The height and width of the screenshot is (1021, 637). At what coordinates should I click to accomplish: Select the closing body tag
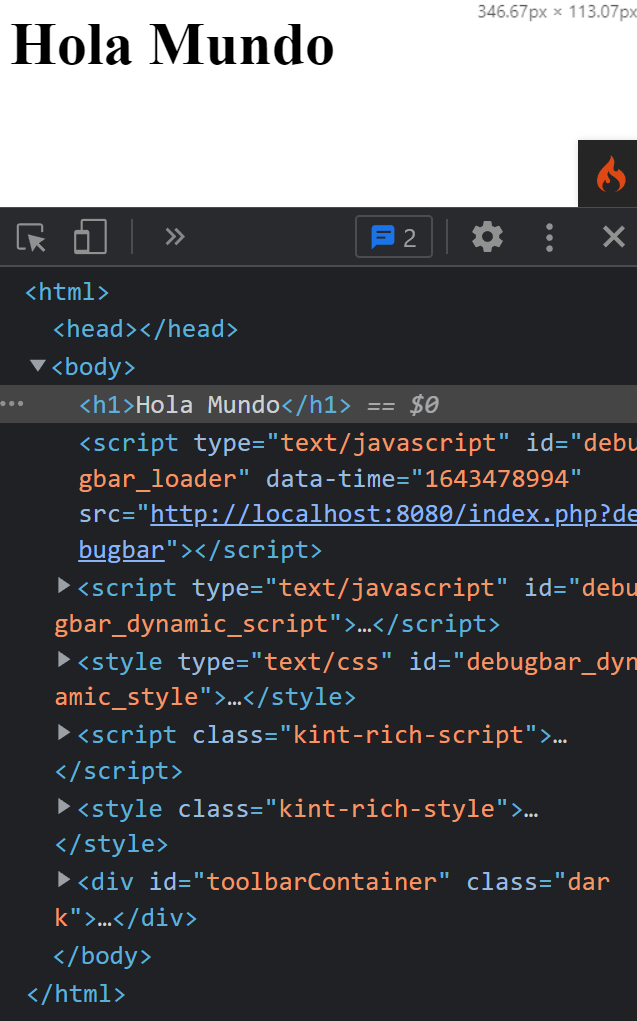(102, 956)
